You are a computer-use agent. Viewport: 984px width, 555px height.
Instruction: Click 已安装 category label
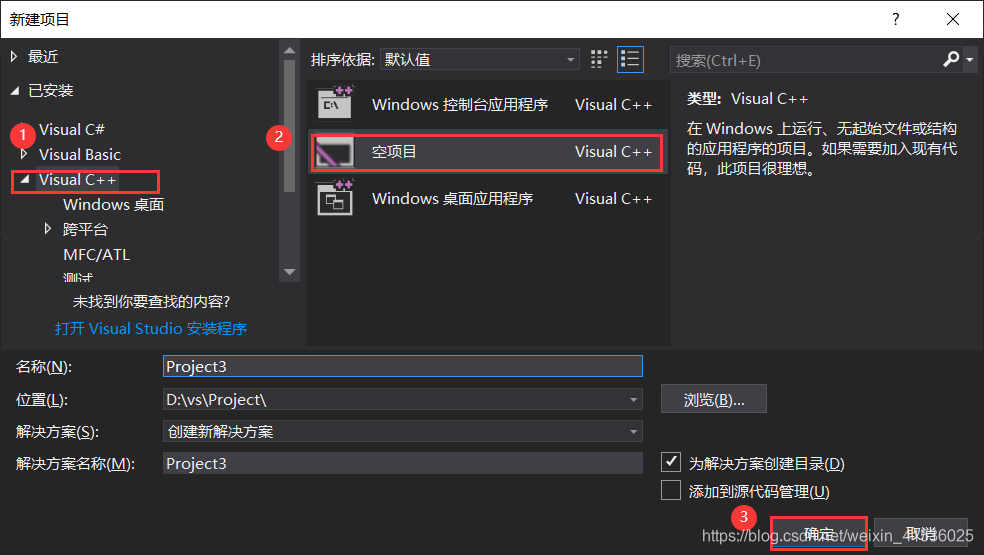(51, 91)
